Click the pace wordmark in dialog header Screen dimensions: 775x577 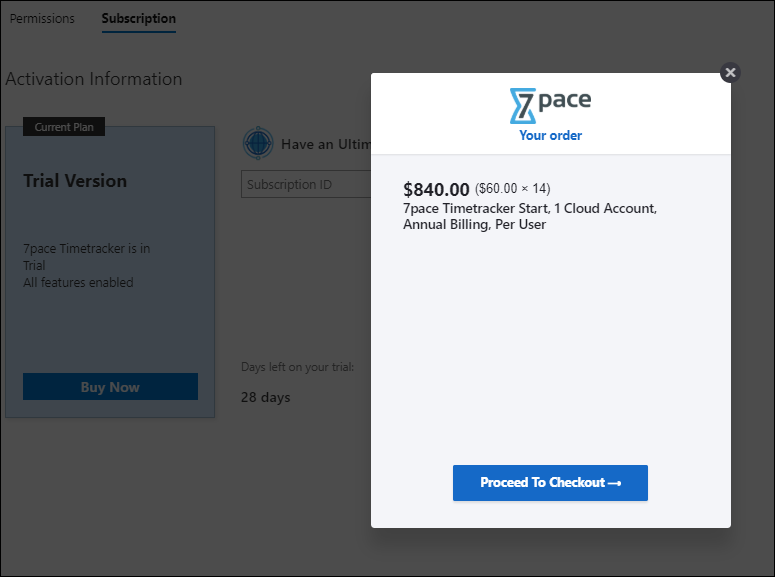pos(564,100)
